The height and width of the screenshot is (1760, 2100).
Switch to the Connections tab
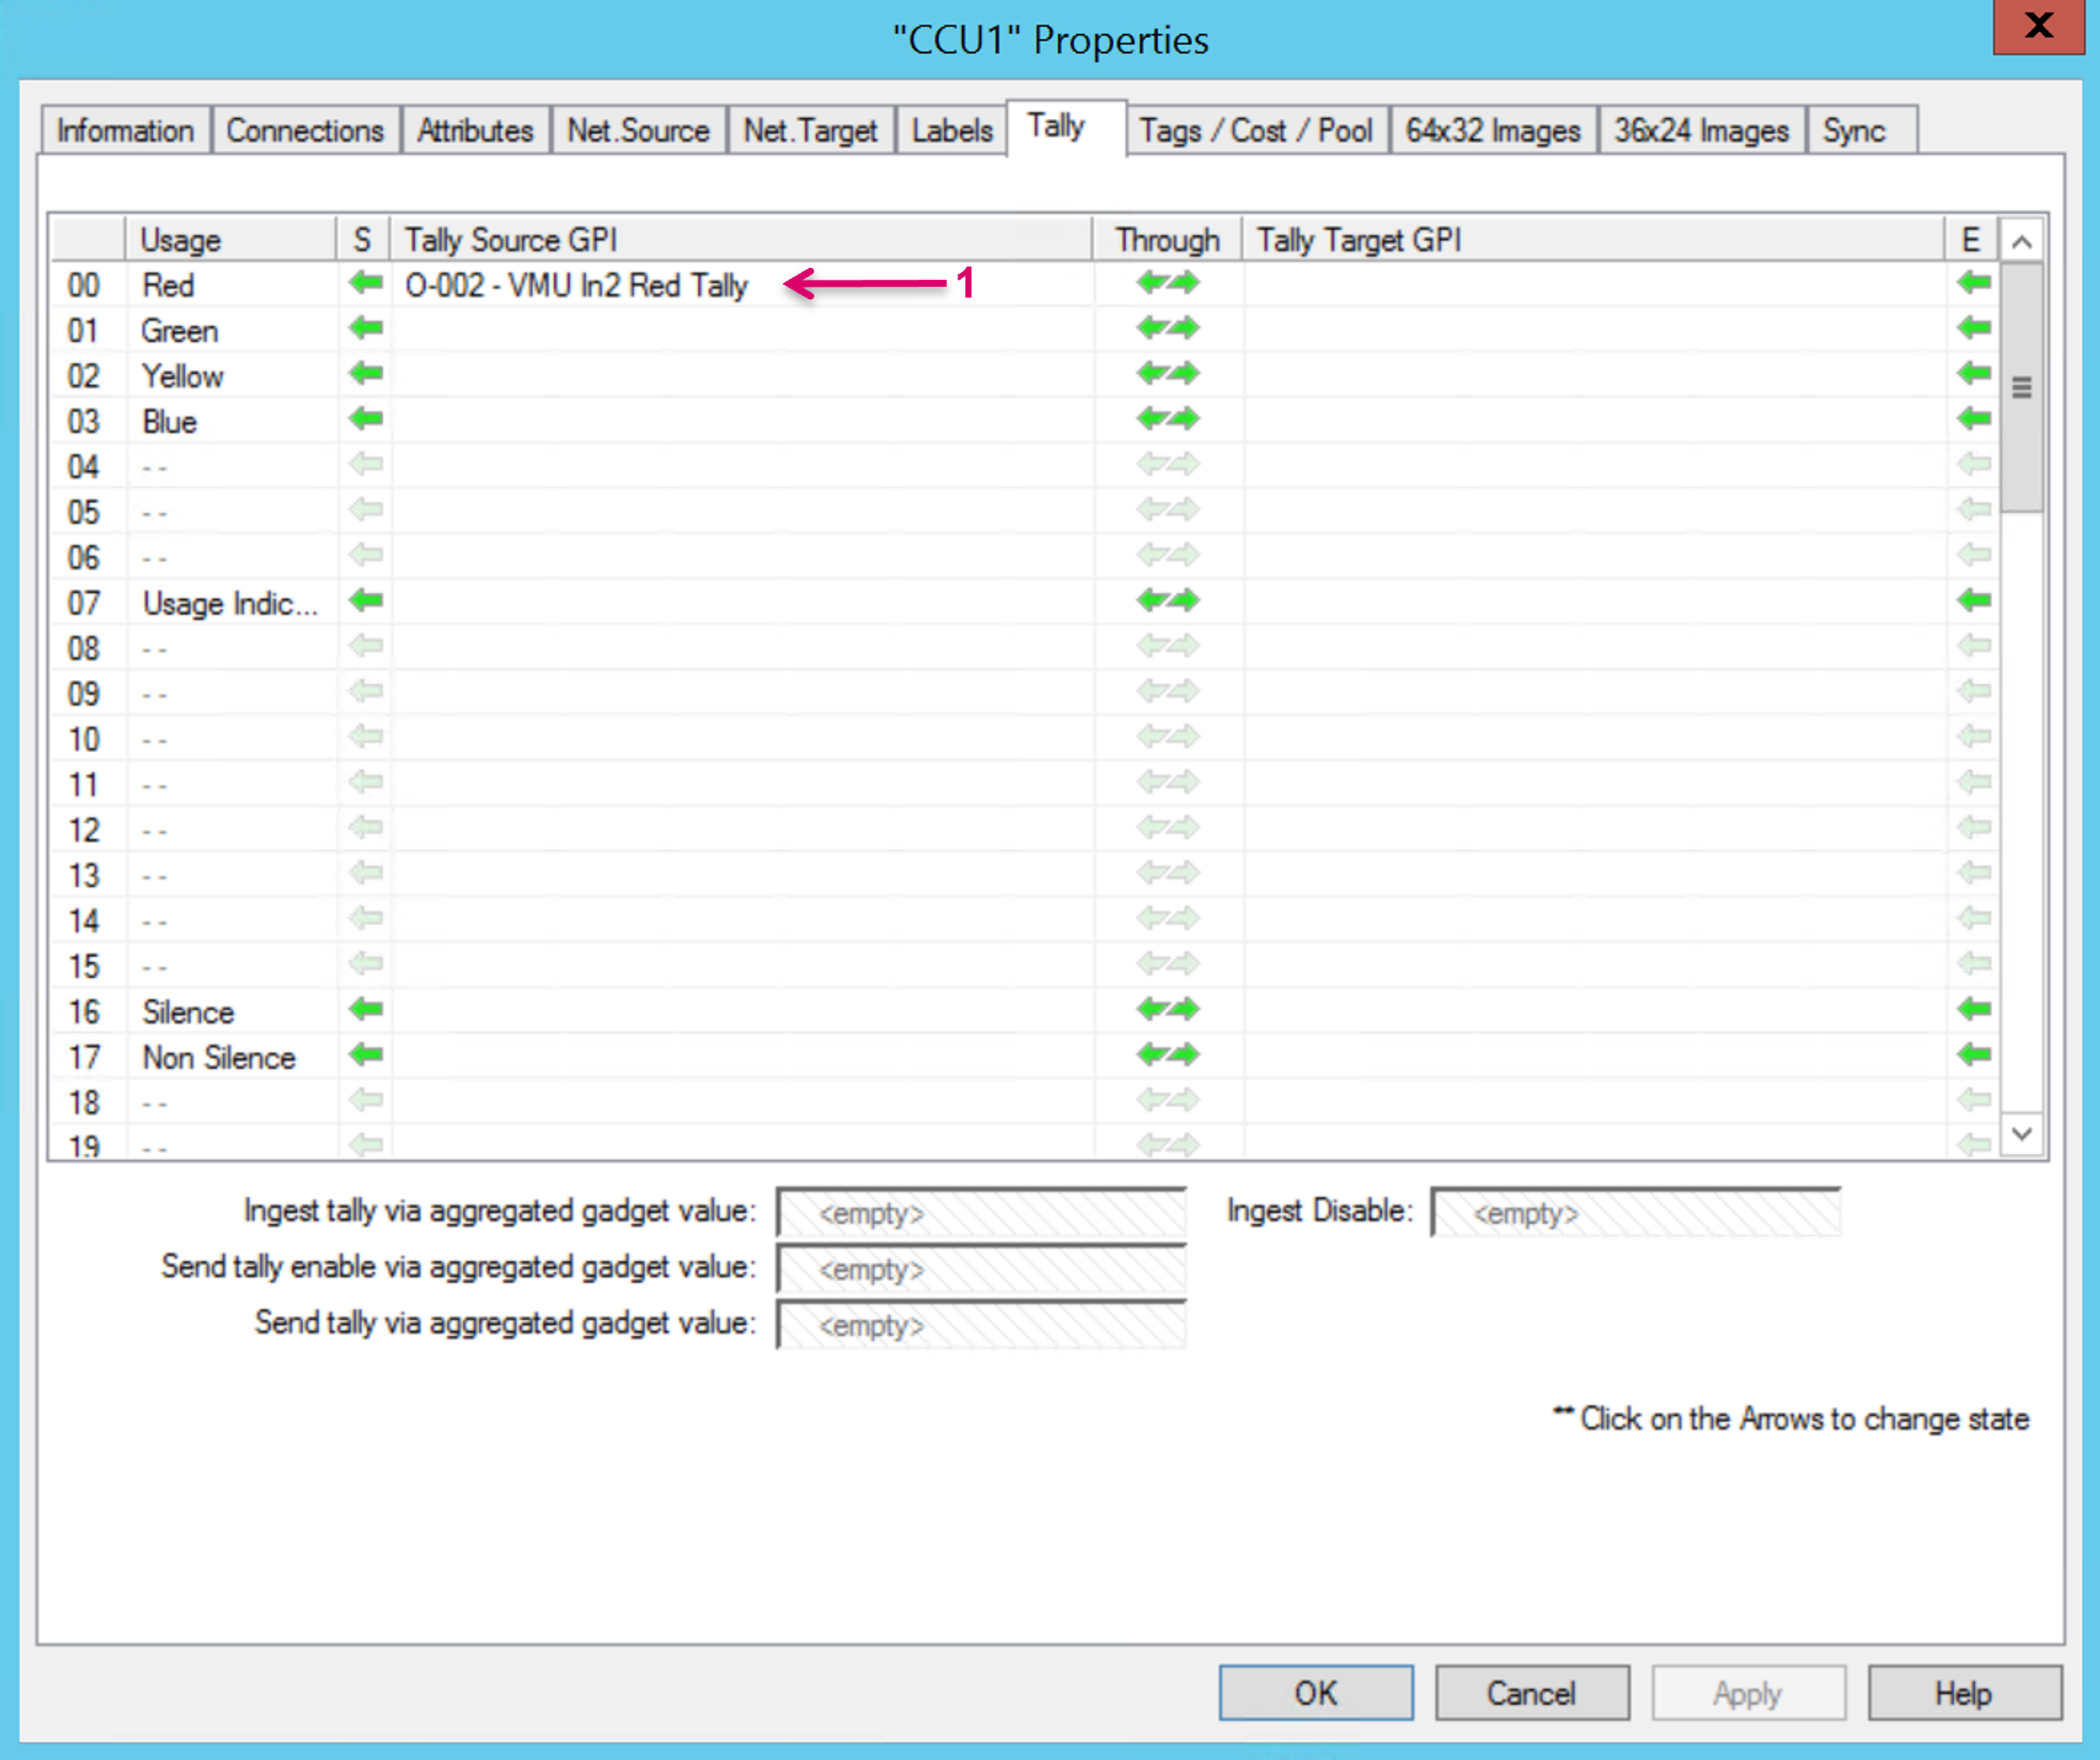(x=305, y=131)
